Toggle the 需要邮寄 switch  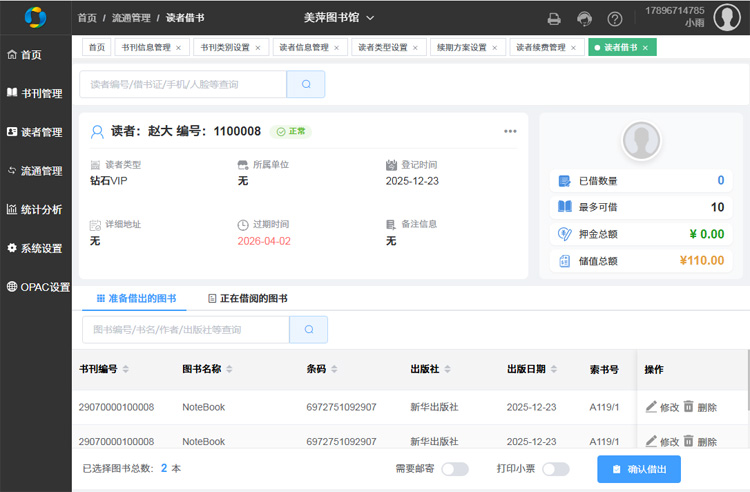pyautogui.click(x=454, y=469)
